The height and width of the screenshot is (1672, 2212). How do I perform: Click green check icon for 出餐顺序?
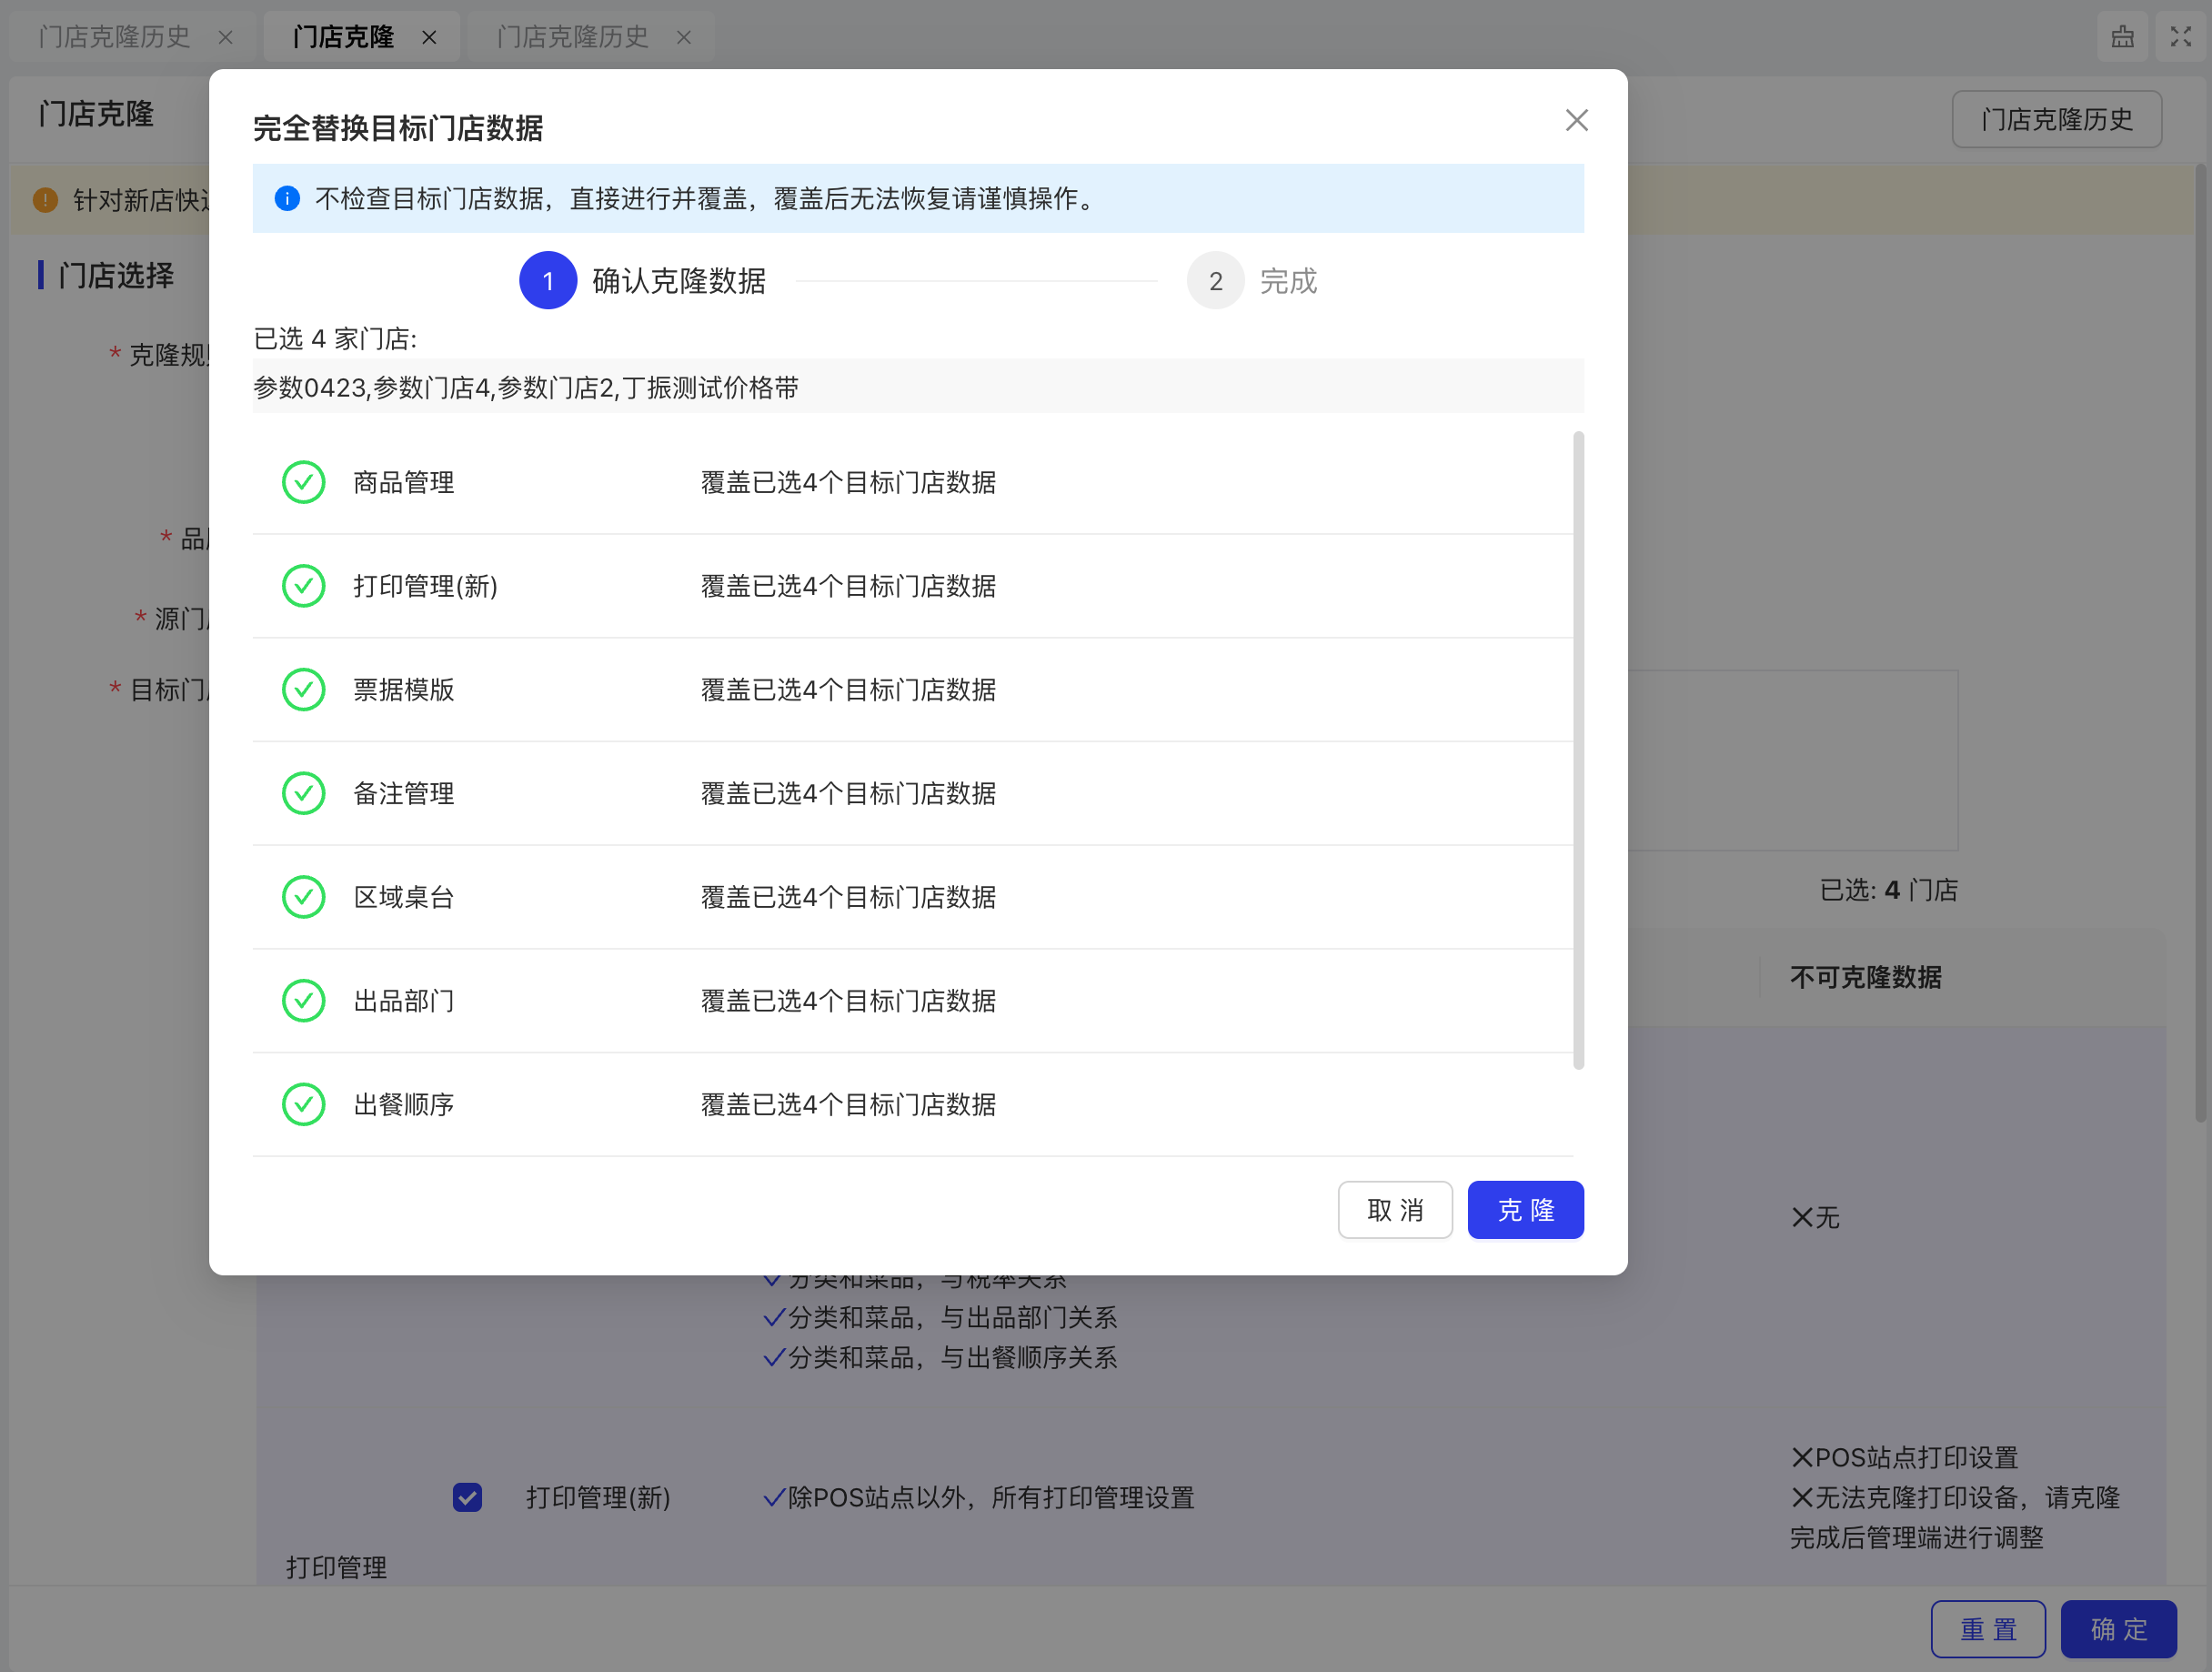pyautogui.click(x=303, y=1104)
